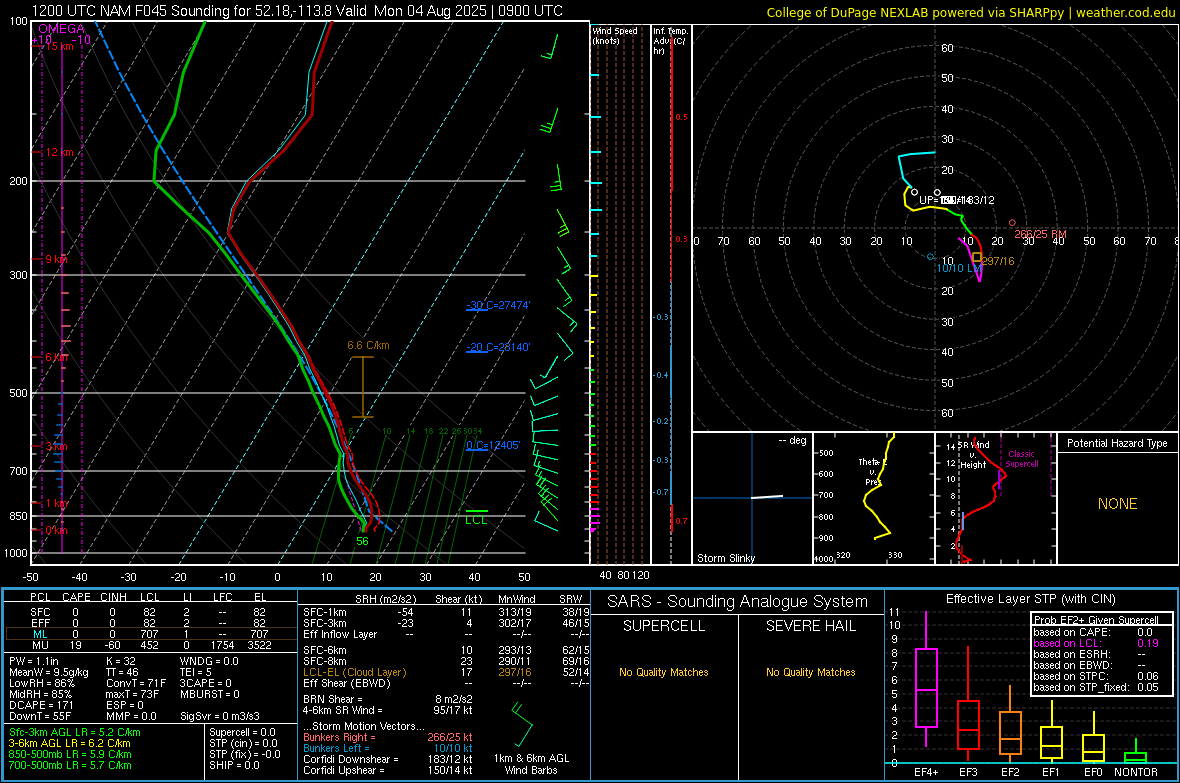The height and width of the screenshot is (783, 1180).
Task: Select the highlighted ML parcel row
Action: (x=150, y=634)
